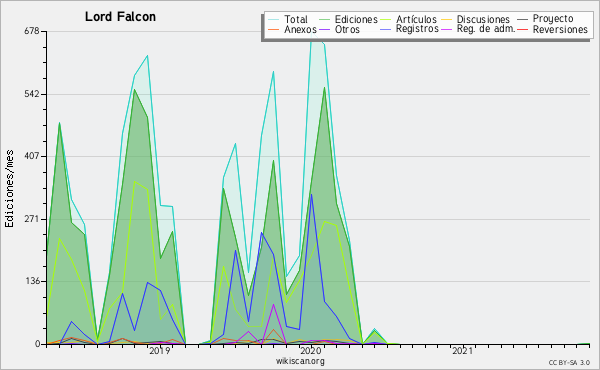Image resolution: width=600 pixels, height=370 pixels.
Task: Click the wikiscan.org source label
Action: coord(300,361)
